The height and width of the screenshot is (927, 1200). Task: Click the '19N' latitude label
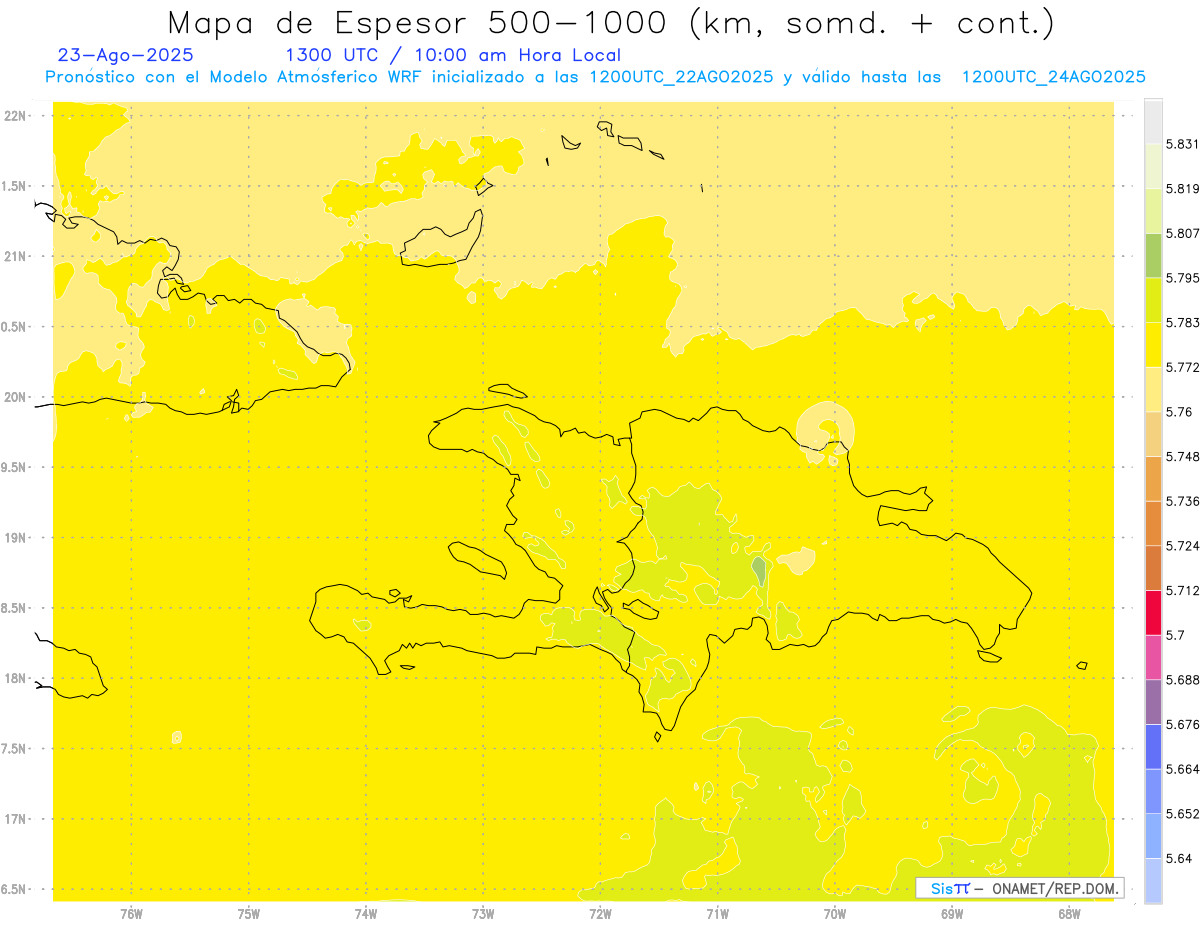(x=15, y=537)
